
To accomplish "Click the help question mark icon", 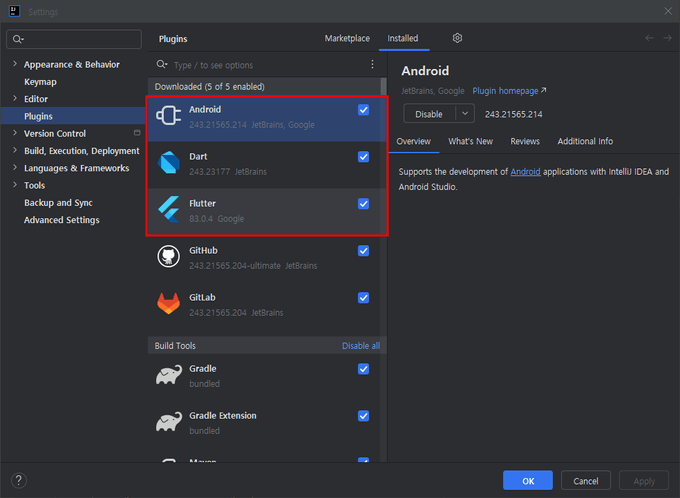I will click(18, 481).
